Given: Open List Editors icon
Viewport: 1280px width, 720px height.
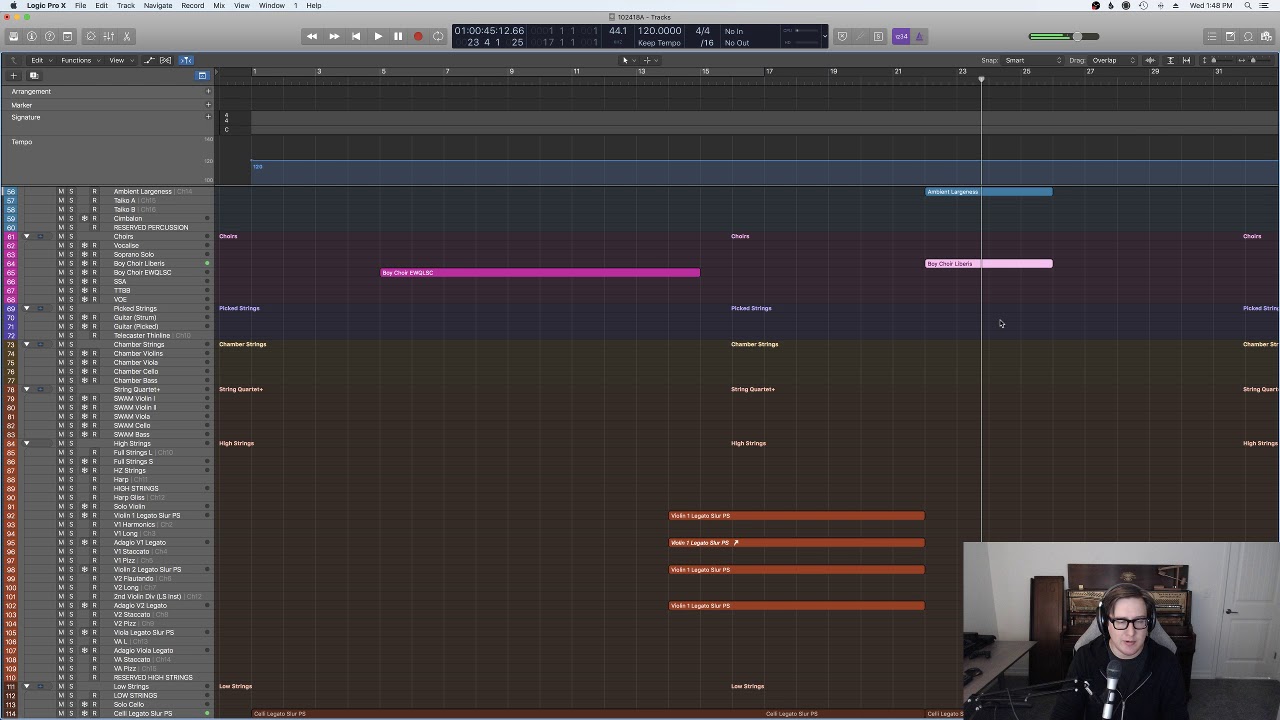Looking at the screenshot, I should pyautogui.click(x=1212, y=36).
